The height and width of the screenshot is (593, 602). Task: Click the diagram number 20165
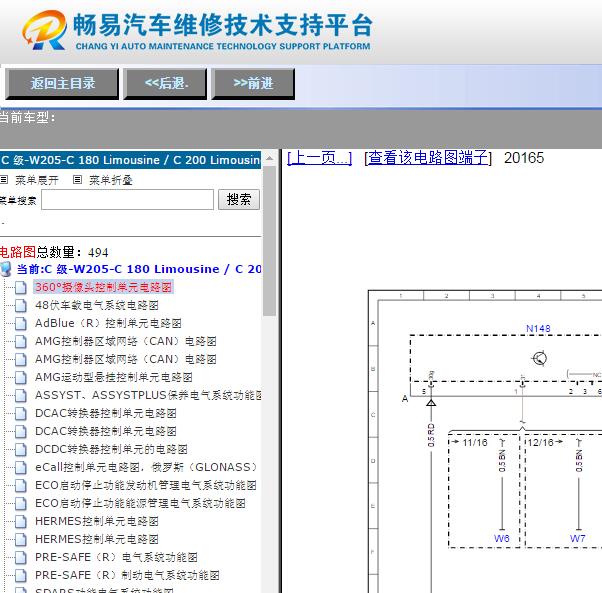524,158
